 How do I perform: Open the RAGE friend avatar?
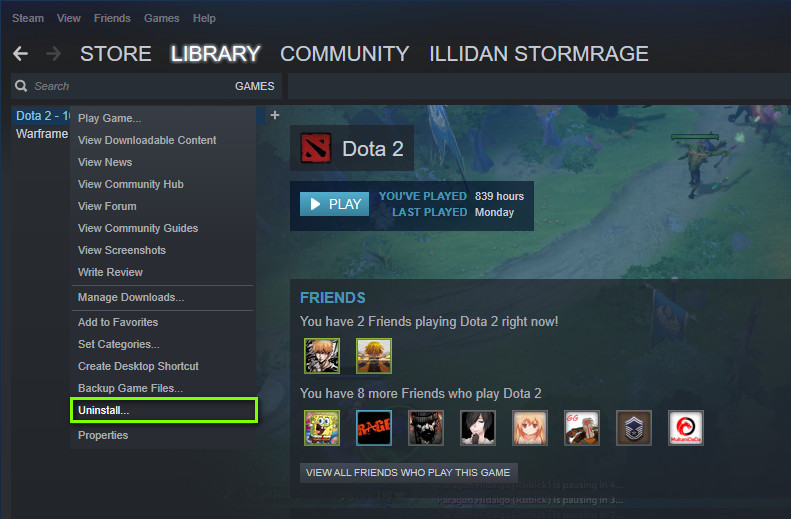click(374, 428)
